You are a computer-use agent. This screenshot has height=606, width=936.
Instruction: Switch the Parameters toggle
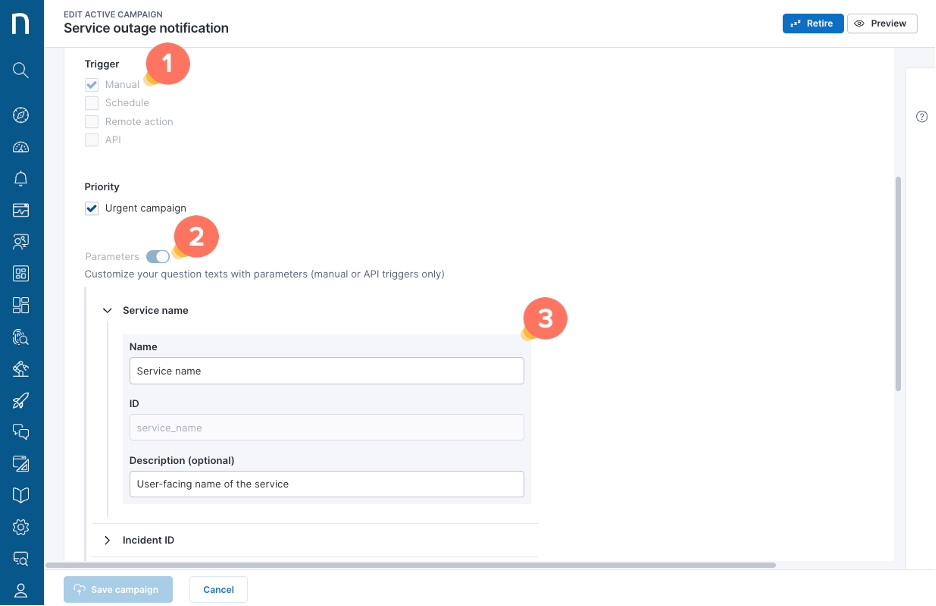[x=158, y=257]
